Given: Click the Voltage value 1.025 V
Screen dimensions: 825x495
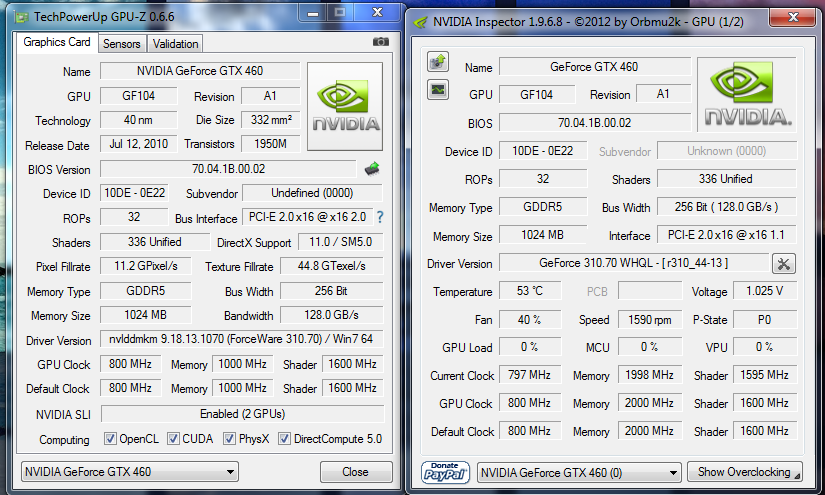Looking at the screenshot, I should 765,291.
